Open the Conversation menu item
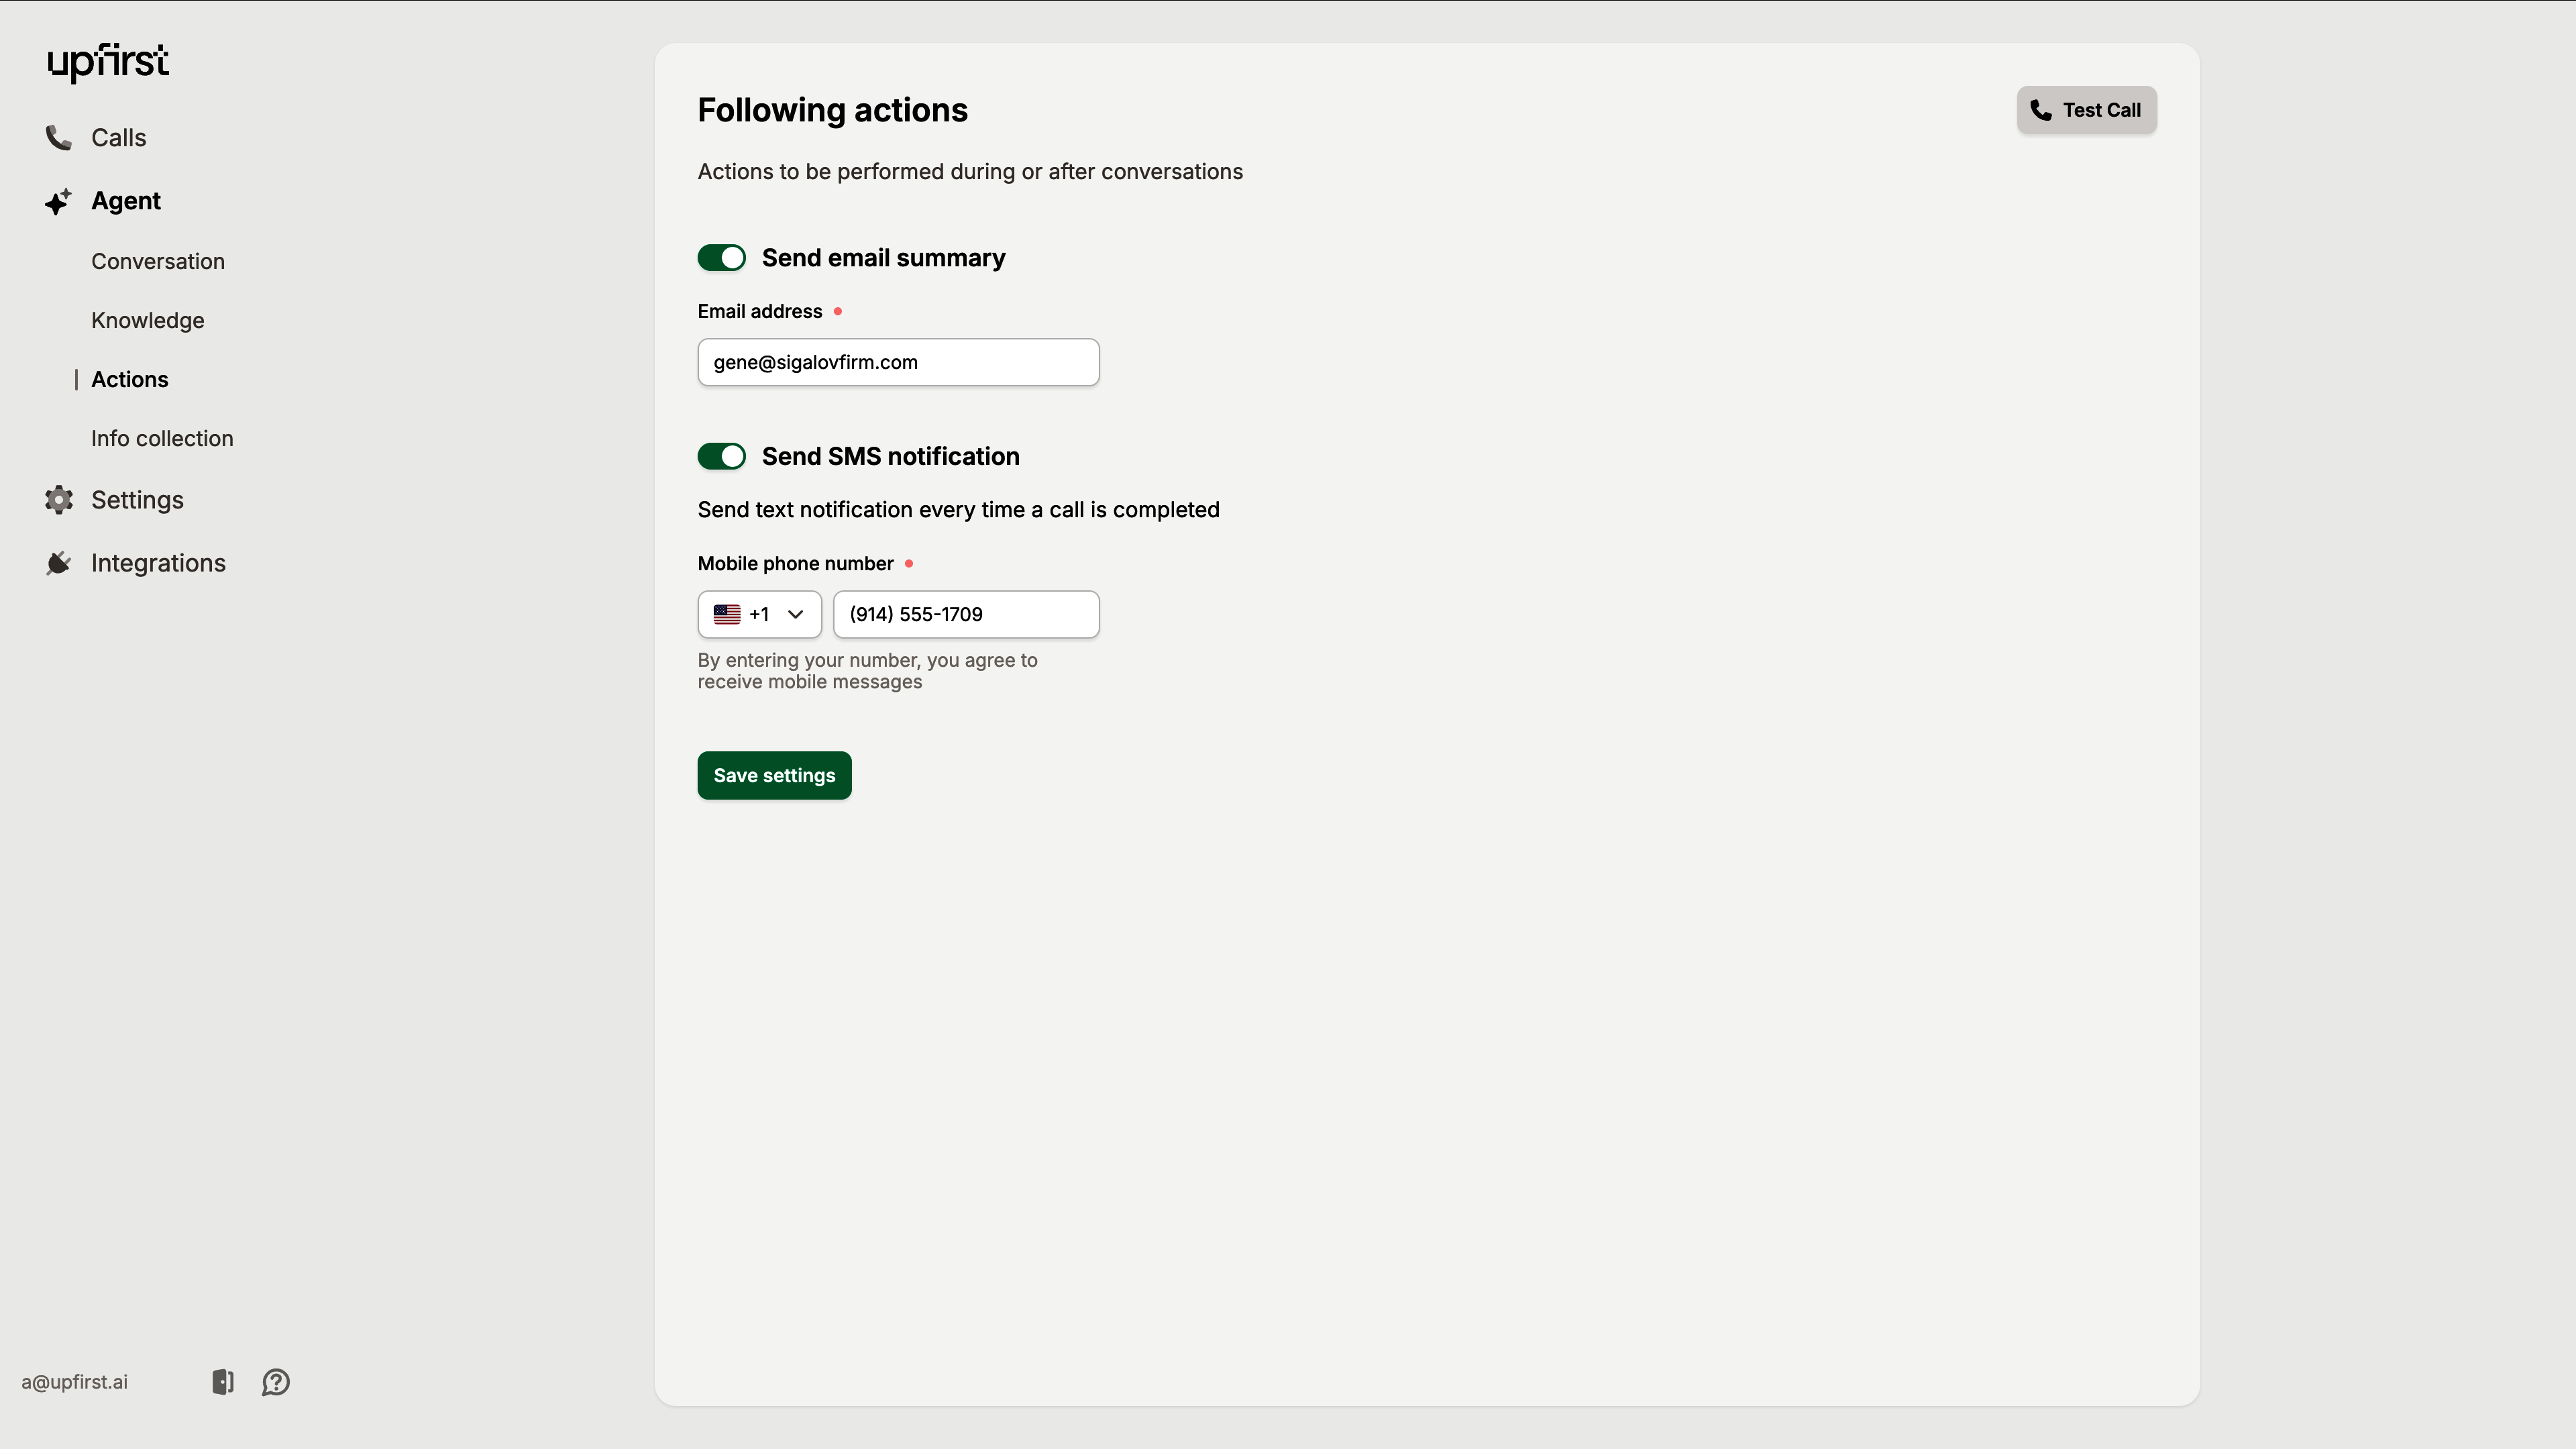Viewport: 2576px width, 1449px height. 158,261
